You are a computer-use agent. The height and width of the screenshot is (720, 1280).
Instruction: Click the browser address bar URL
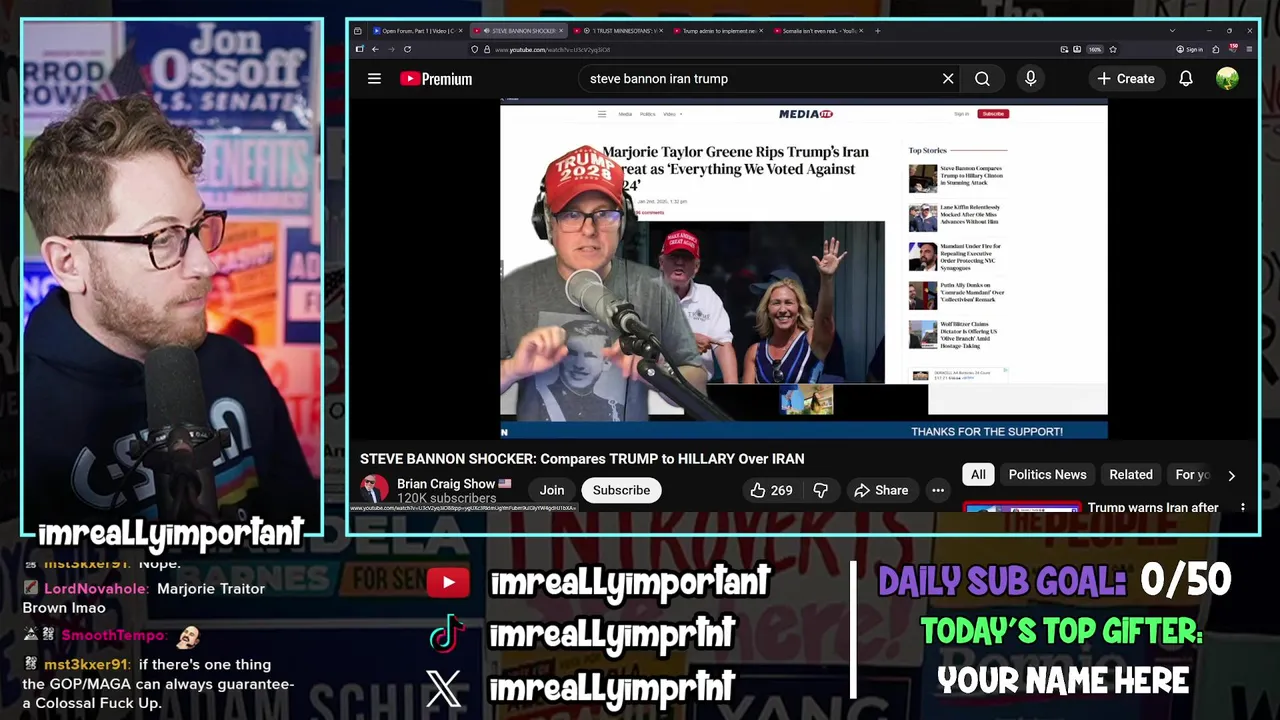pyautogui.click(x=551, y=49)
